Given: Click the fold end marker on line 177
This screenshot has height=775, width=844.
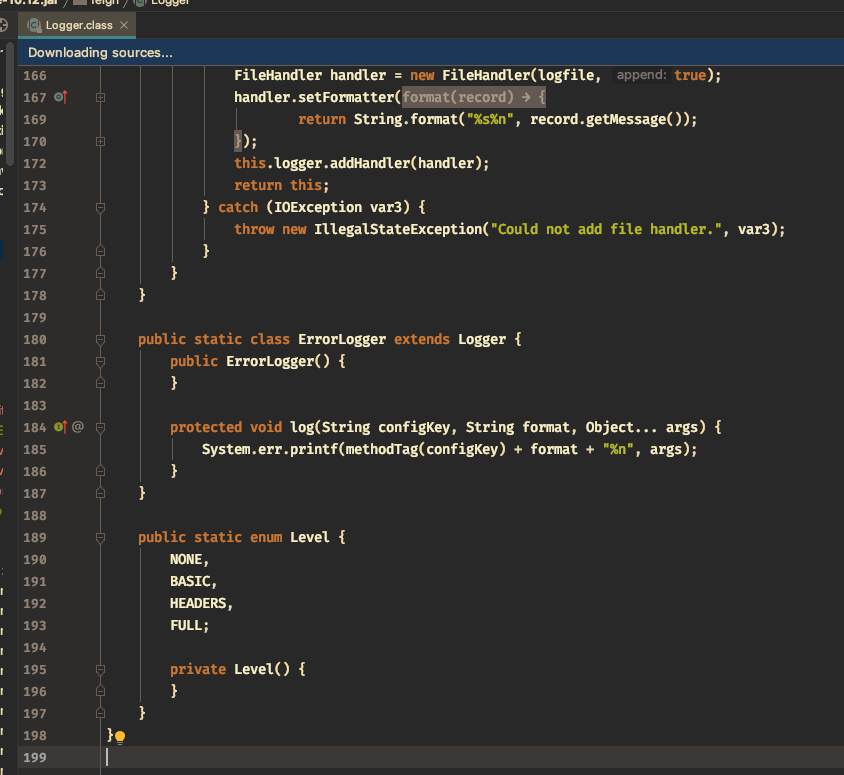Looking at the screenshot, I should point(100,273).
